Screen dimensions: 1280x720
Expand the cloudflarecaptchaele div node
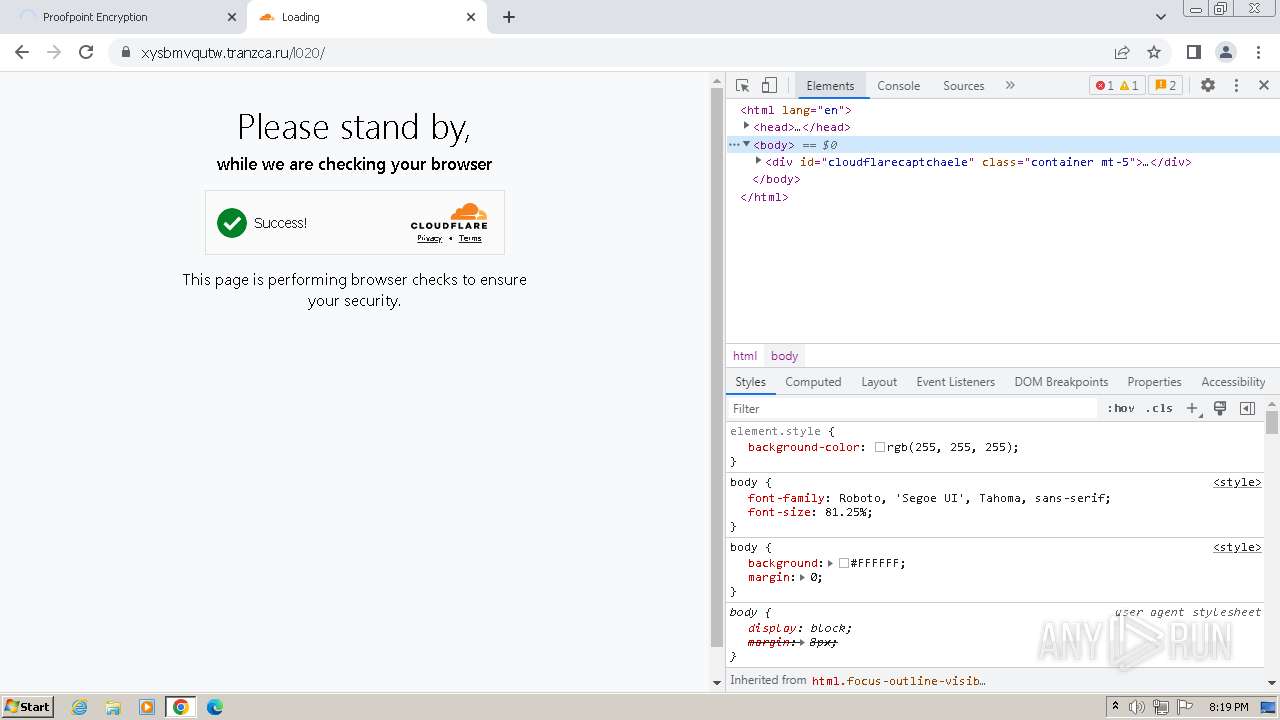point(758,161)
